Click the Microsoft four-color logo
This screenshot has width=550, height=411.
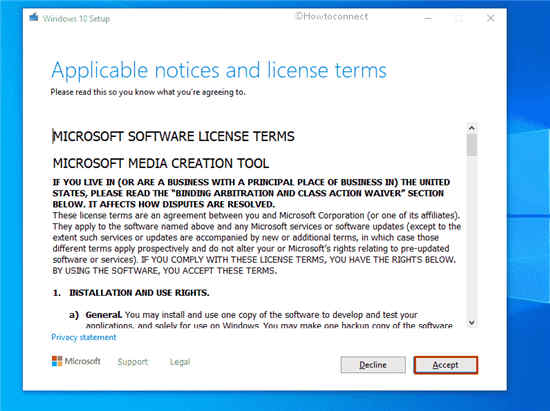tap(57, 361)
